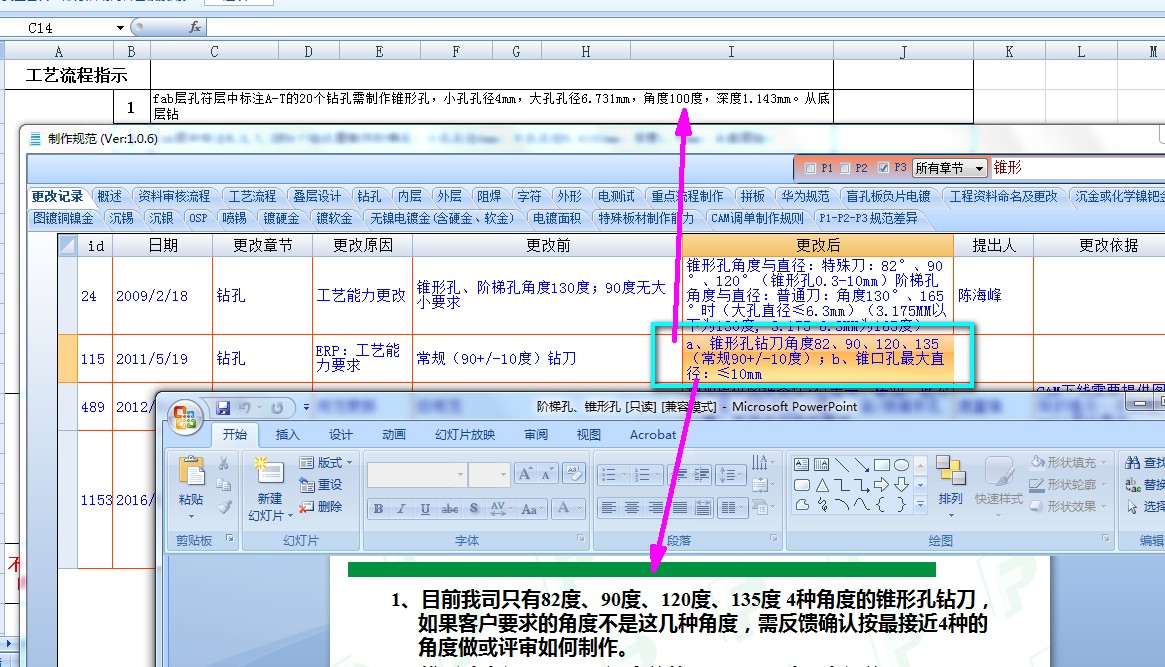Click the Underline button in font group
The width and height of the screenshot is (1165, 667).
(x=425, y=509)
